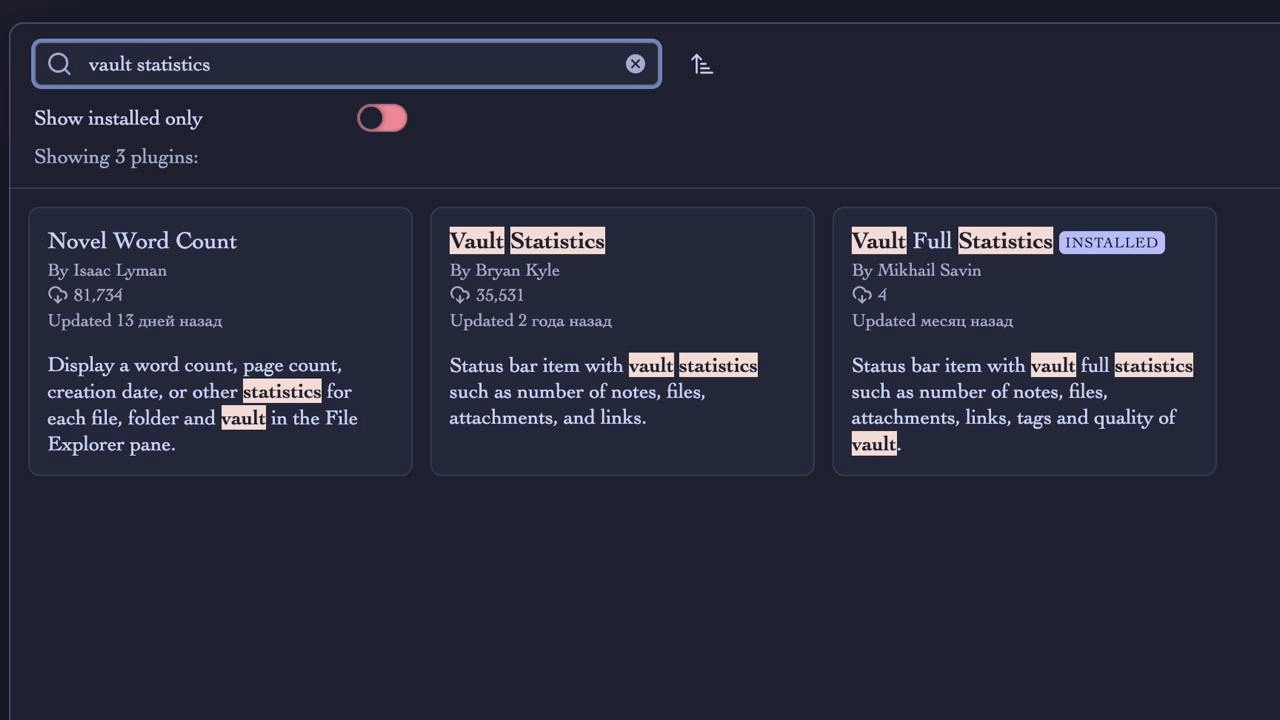Click the magnifying glass search icon
This screenshot has height=720, width=1280.
pyautogui.click(x=59, y=64)
